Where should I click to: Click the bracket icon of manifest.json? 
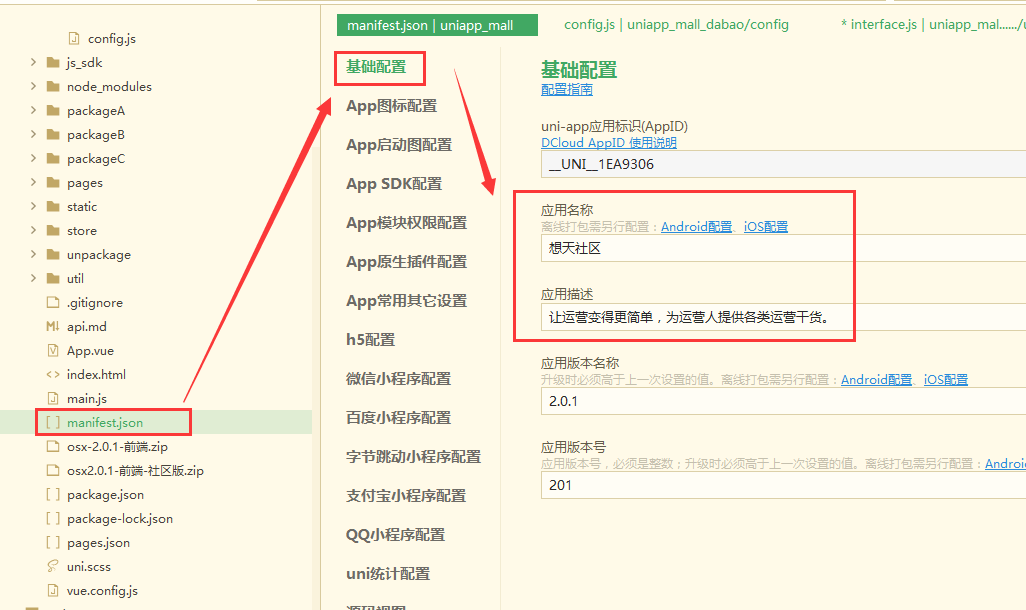[x=53, y=422]
